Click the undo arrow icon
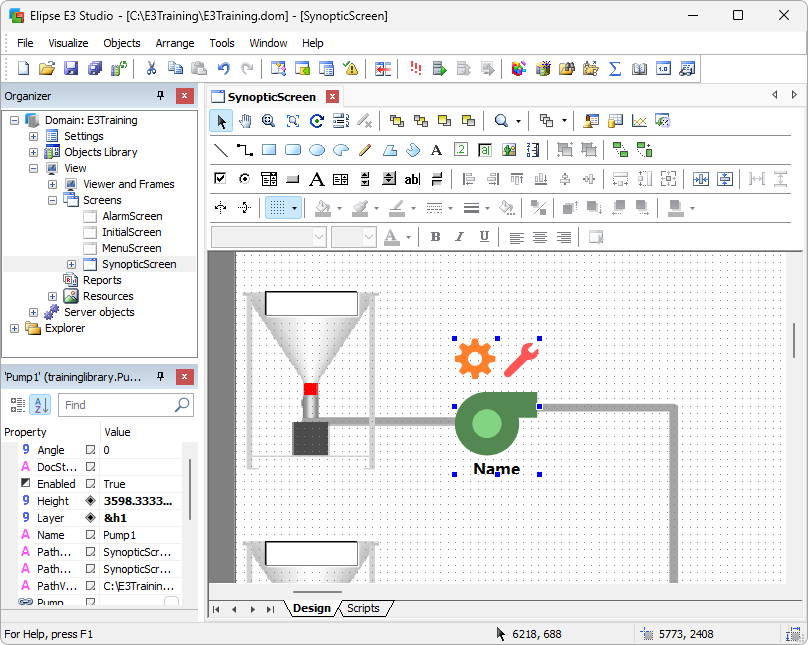 pos(223,69)
